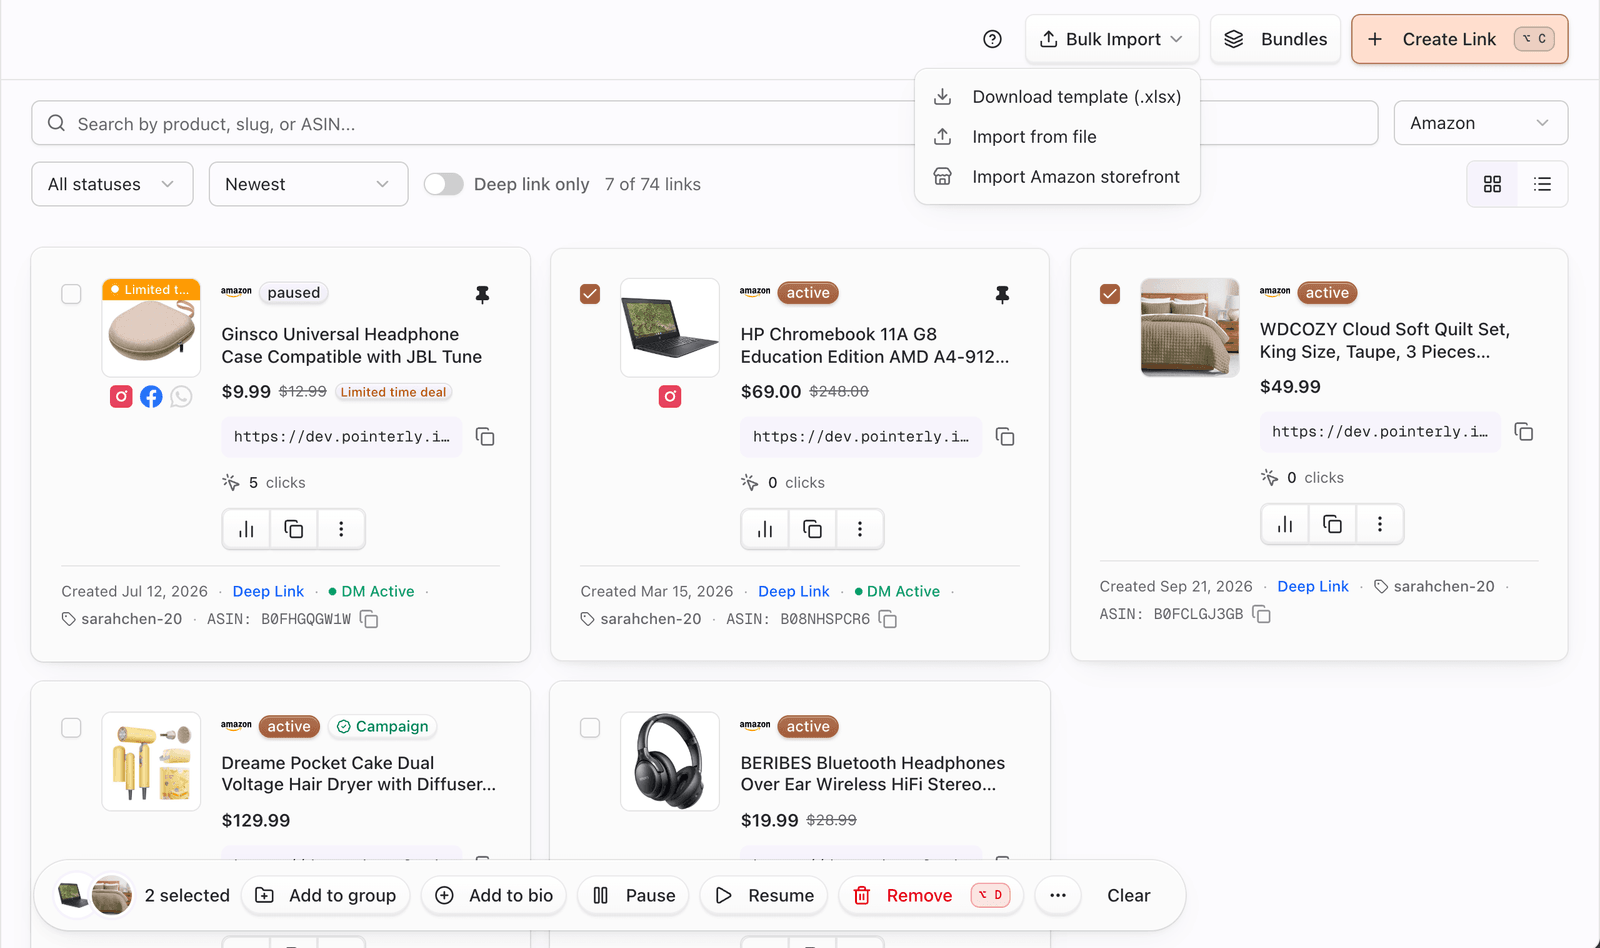Open the Amazon retailer dropdown

(x=1480, y=123)
